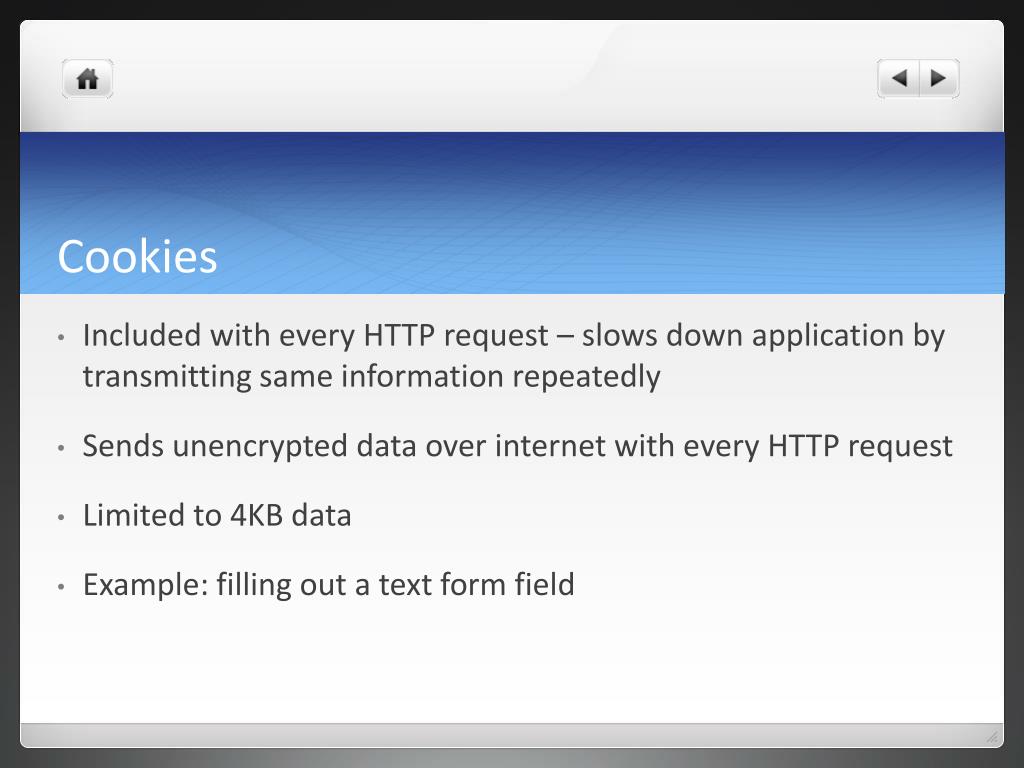Click the resize grip in the slide corner
1024x768 pixels.
pyautogui.click(x=992, y=736)
